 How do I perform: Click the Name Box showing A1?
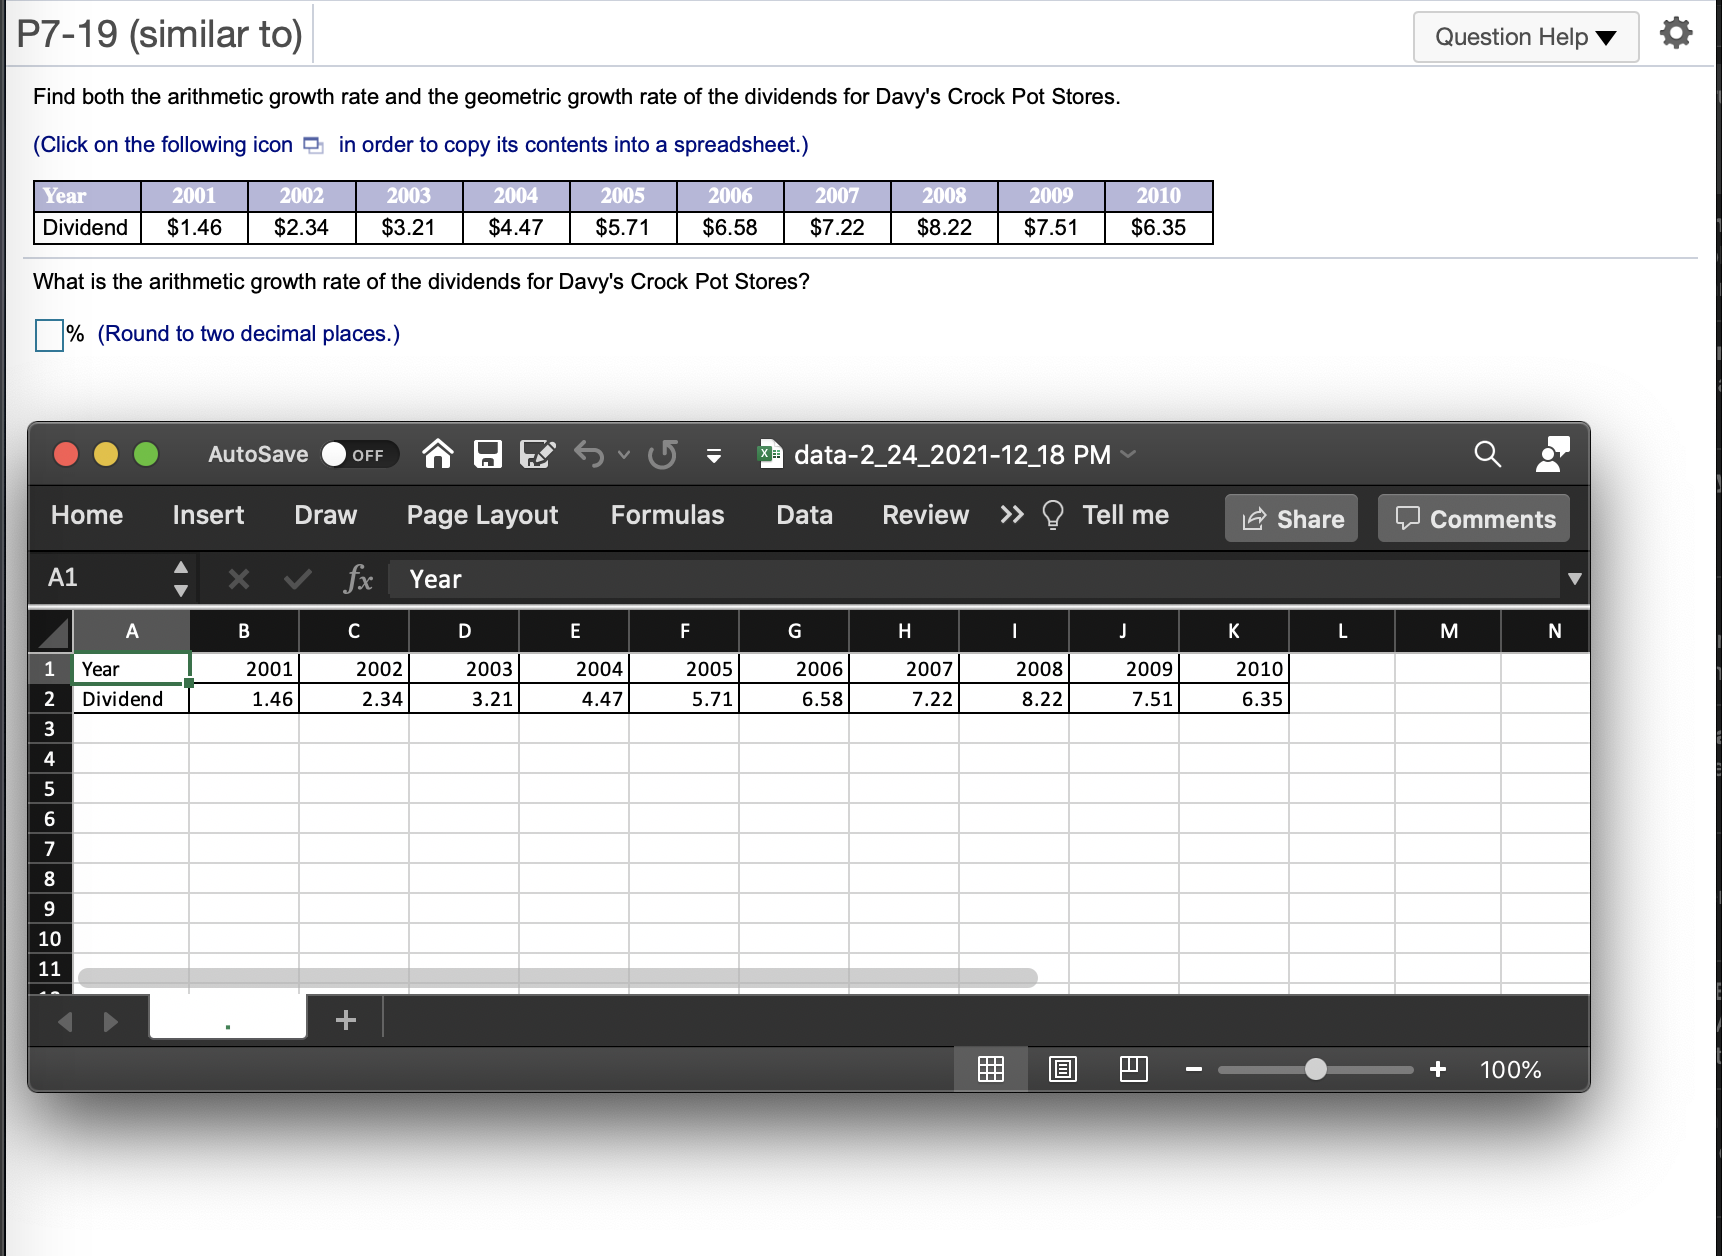[98, 578]
